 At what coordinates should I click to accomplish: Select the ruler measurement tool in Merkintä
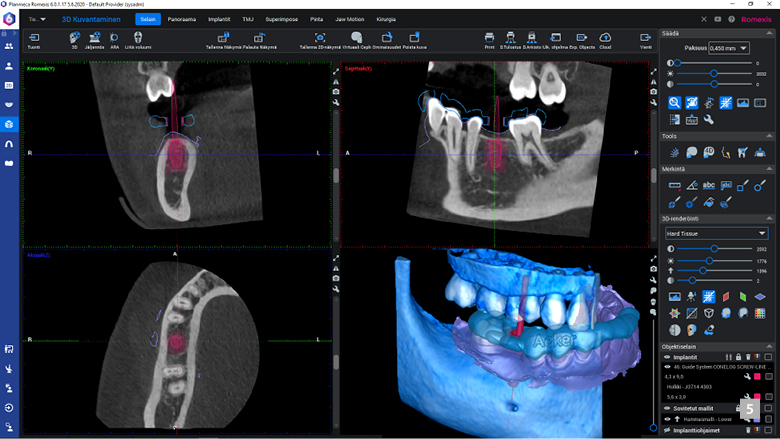(x=675, y=186)
